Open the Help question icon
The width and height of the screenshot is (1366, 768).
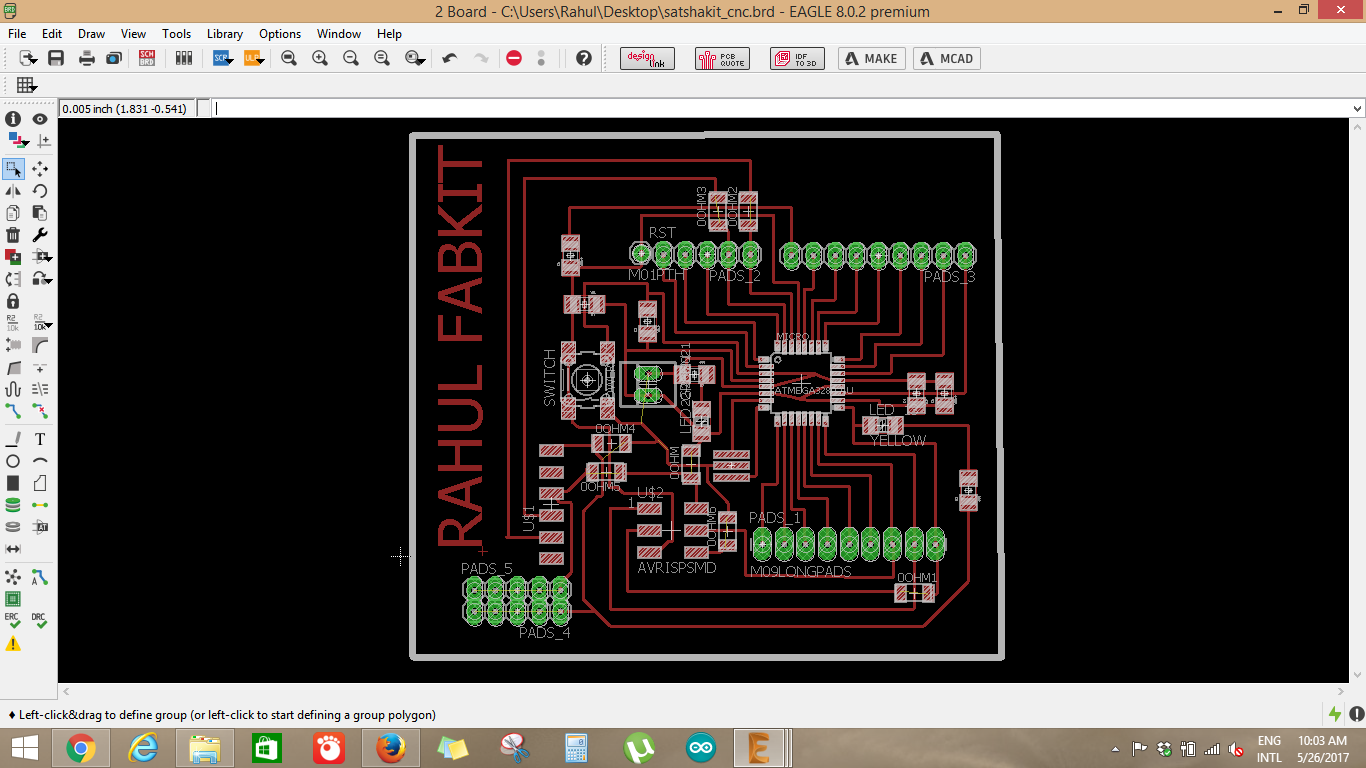point(584,58)
